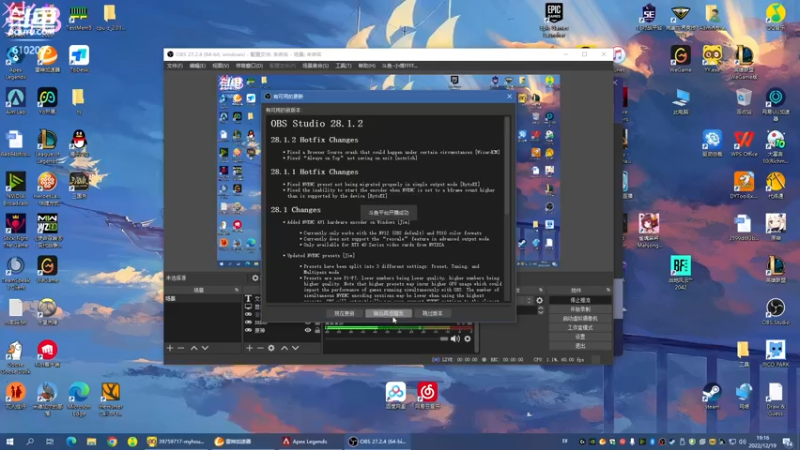Screen dimensions: 800x450
Task: Close the update available dialog
Action: (509, 96)
